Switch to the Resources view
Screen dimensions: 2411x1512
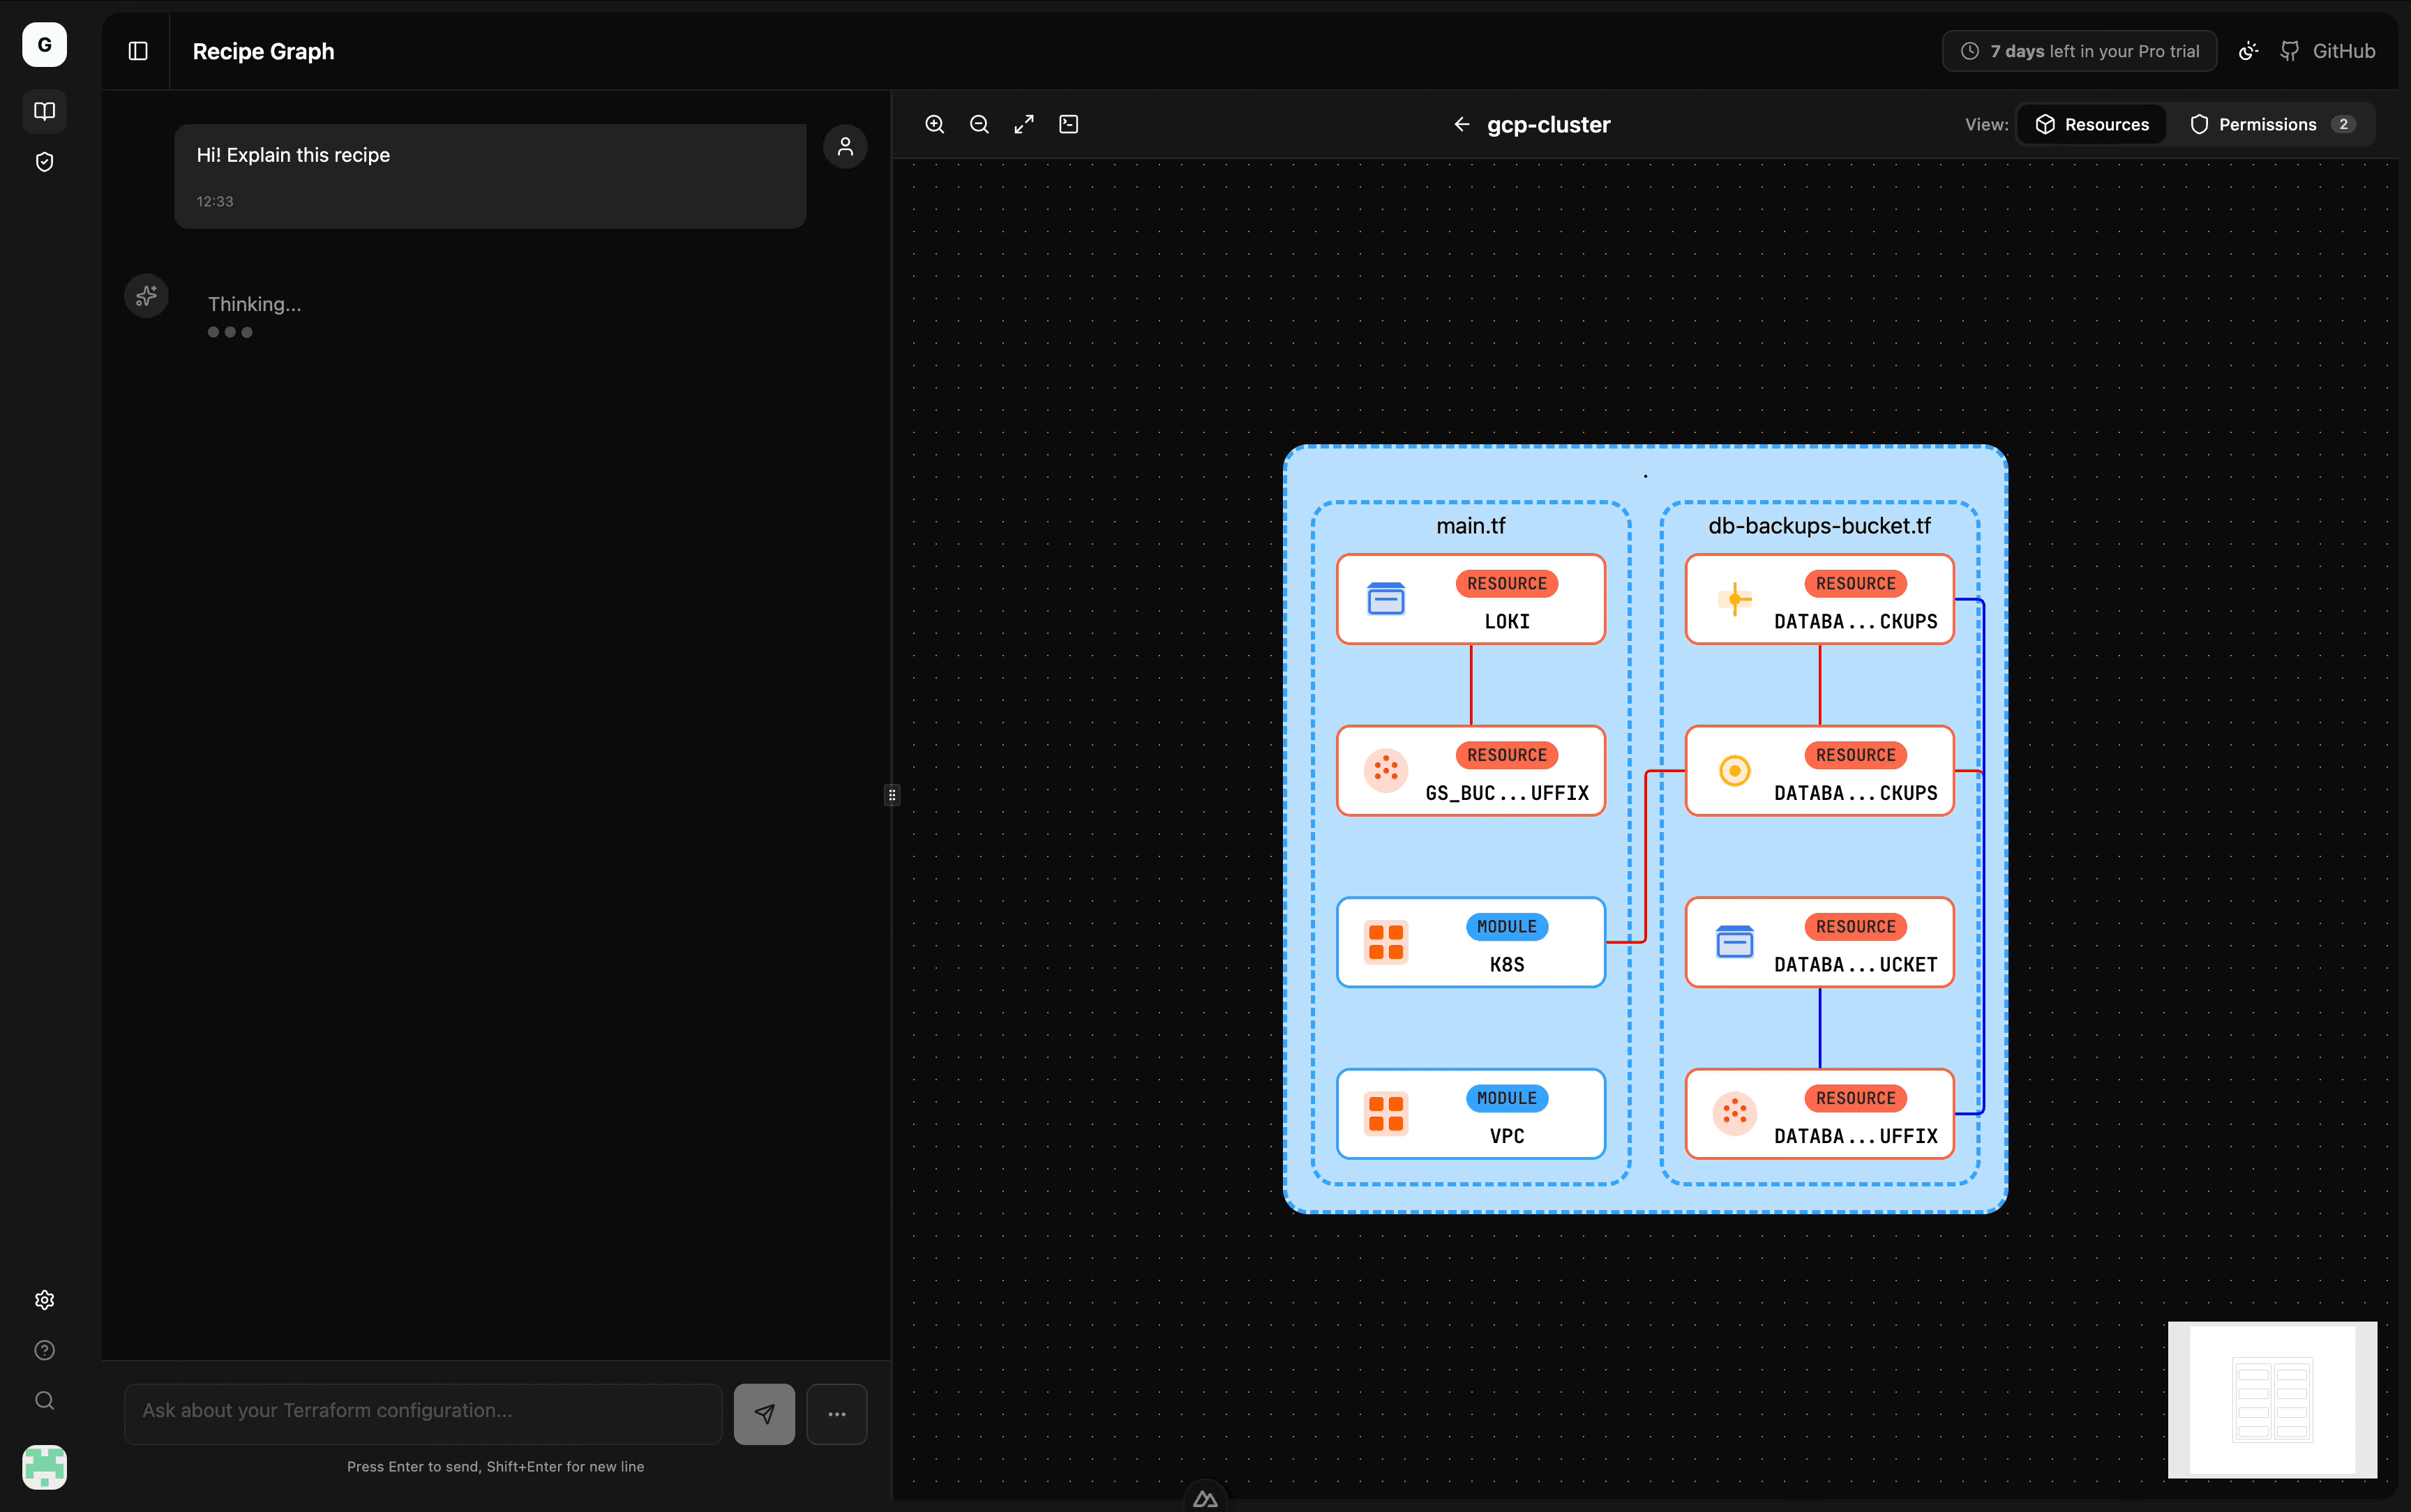(x=2092, y=124)
